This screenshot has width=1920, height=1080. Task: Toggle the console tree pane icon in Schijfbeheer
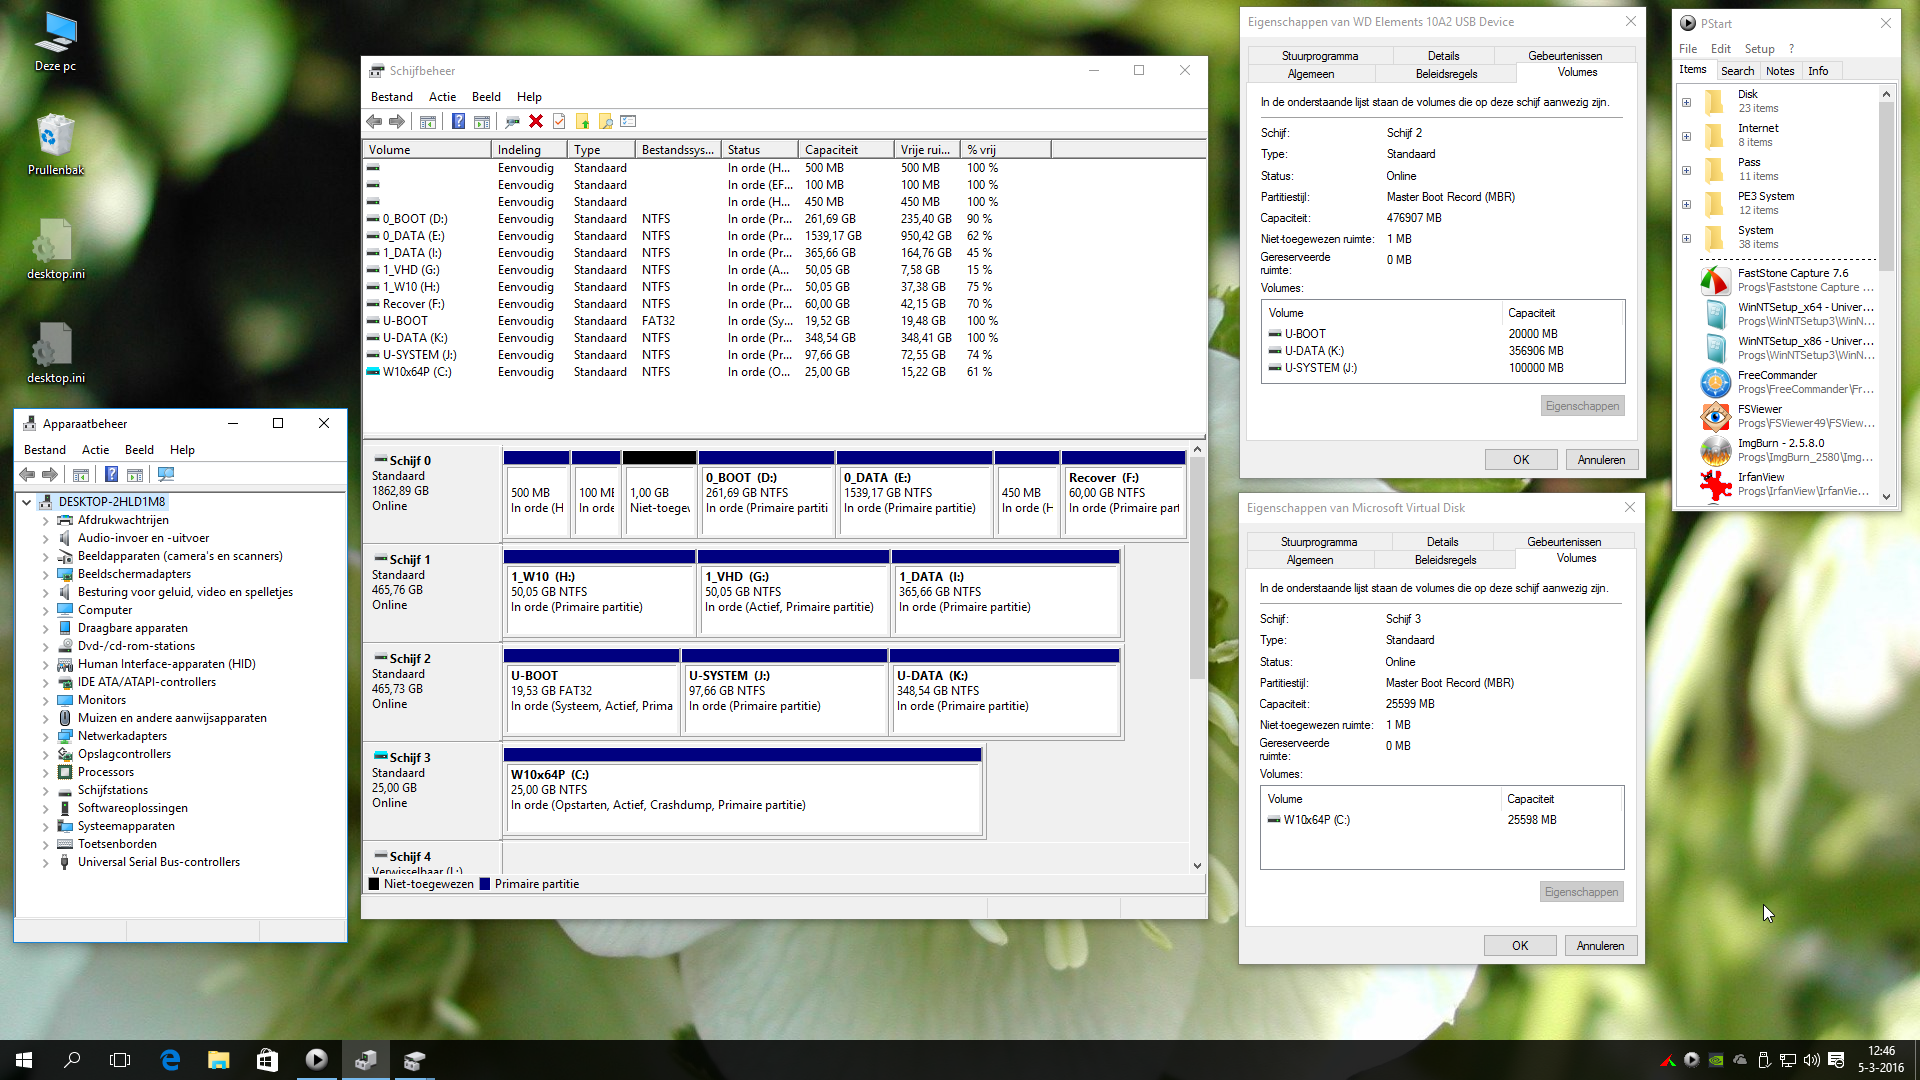pos(428,122)
